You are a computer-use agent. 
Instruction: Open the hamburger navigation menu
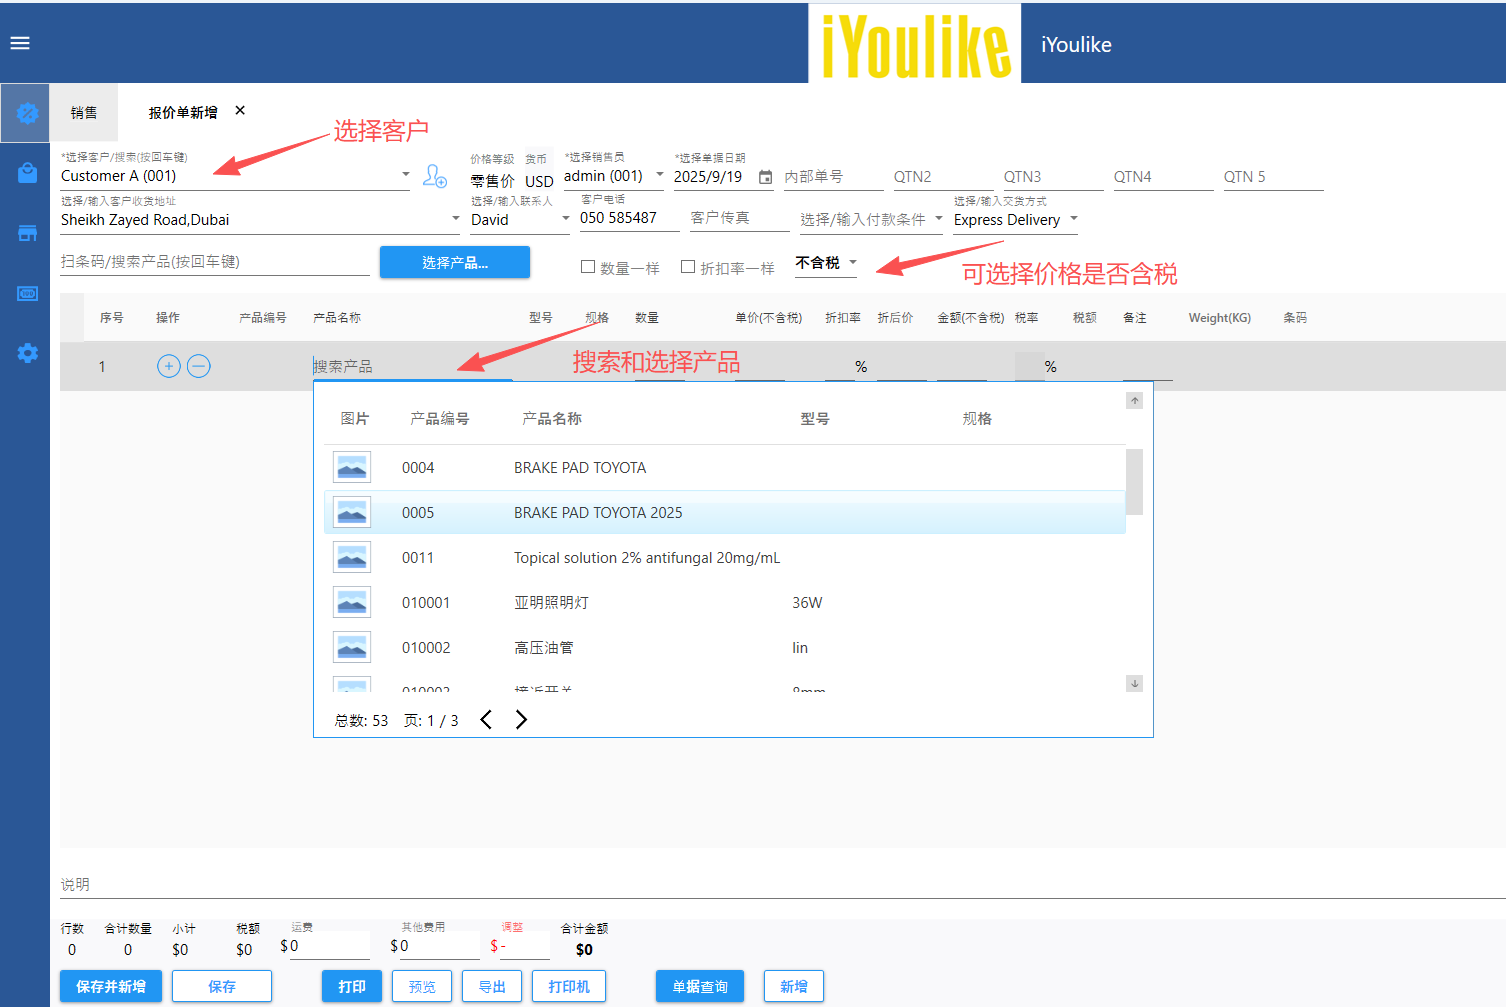[x=20, y=43]
